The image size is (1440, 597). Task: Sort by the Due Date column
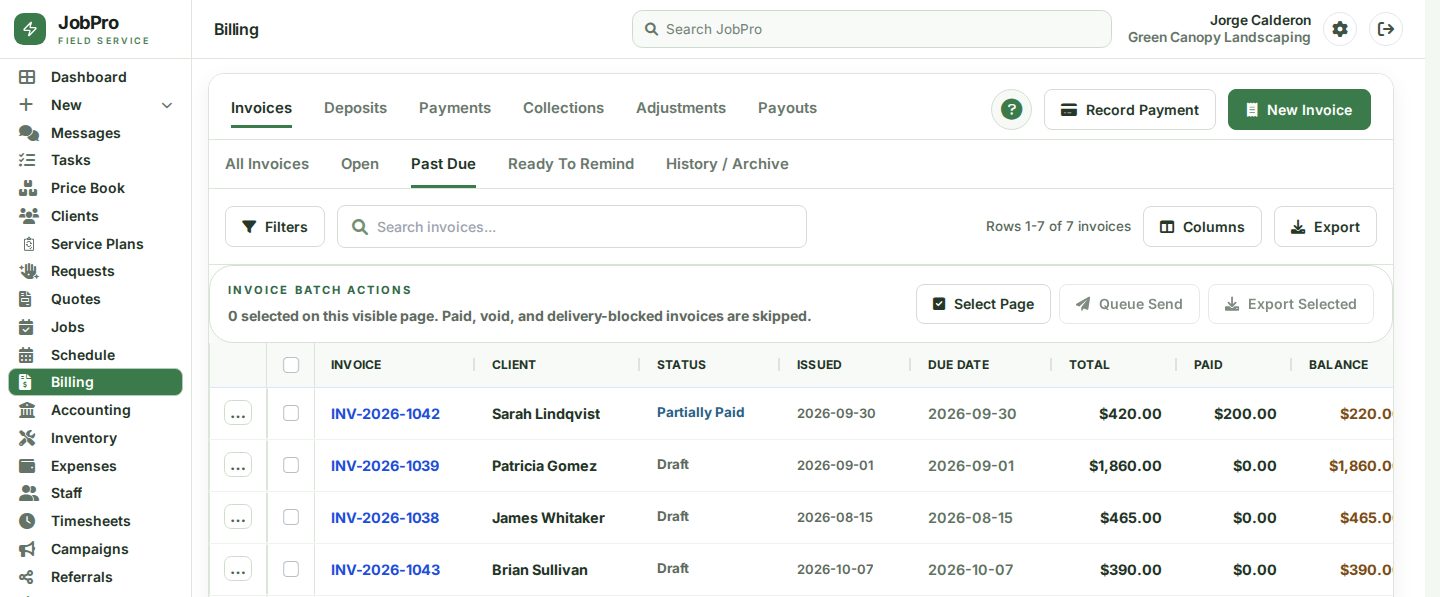(958, 365)
